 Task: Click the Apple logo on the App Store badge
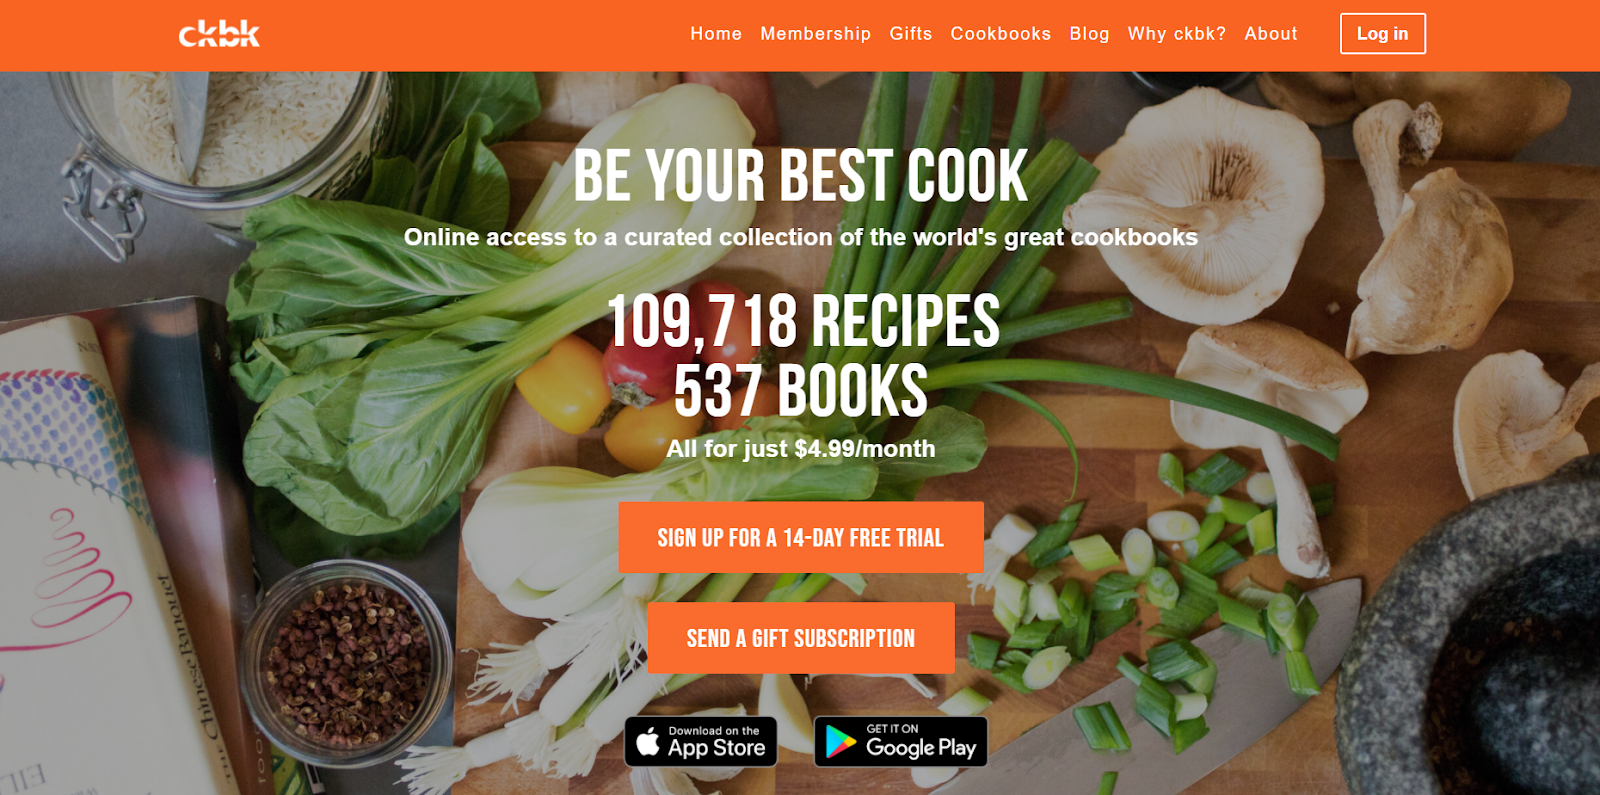[x=648, y=742]
